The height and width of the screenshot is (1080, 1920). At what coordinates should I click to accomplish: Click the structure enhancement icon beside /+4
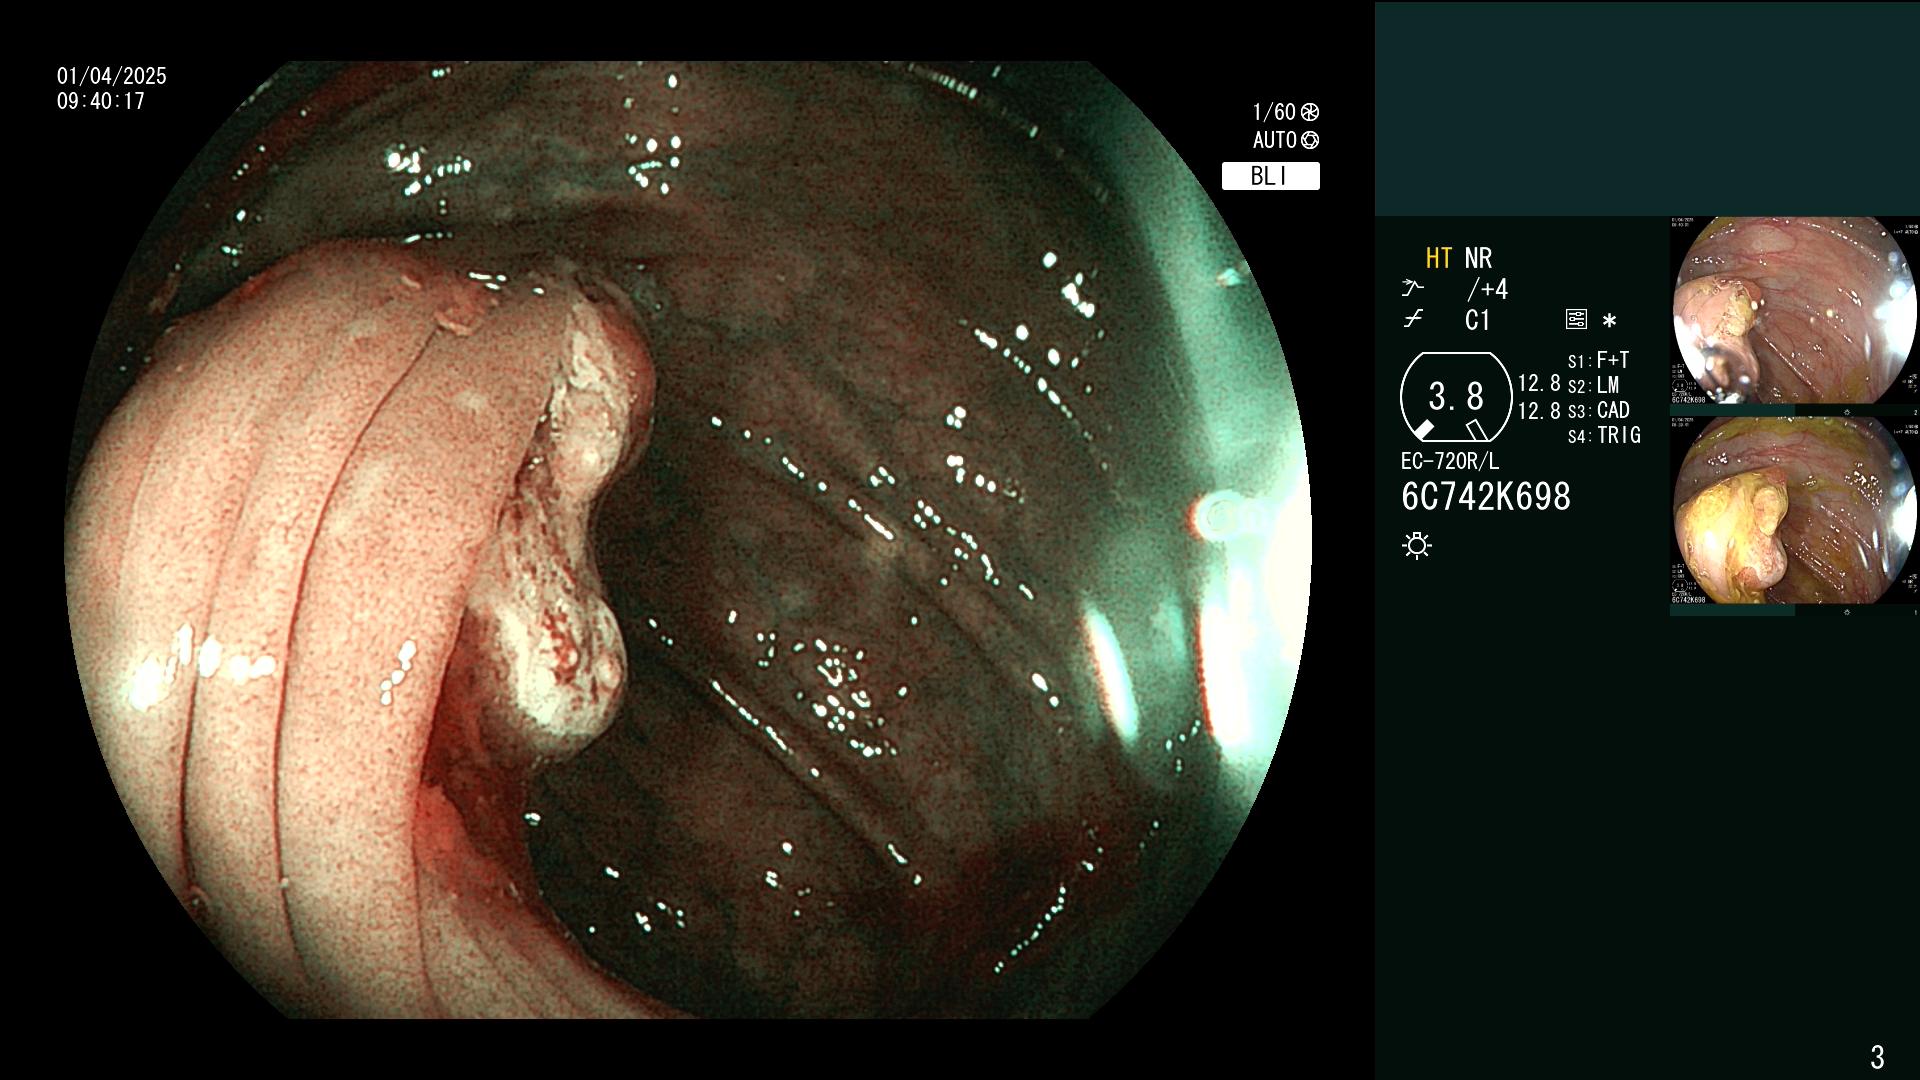tap(1412, 289)
